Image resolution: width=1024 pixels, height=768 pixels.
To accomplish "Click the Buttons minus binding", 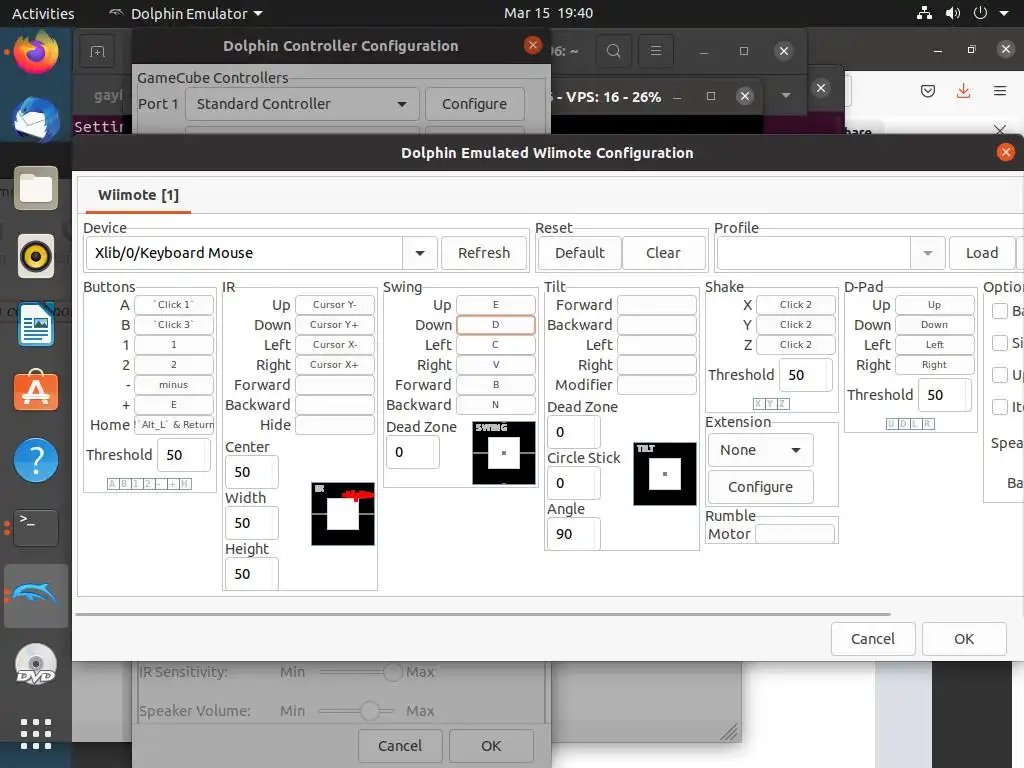I will (174, 385).
